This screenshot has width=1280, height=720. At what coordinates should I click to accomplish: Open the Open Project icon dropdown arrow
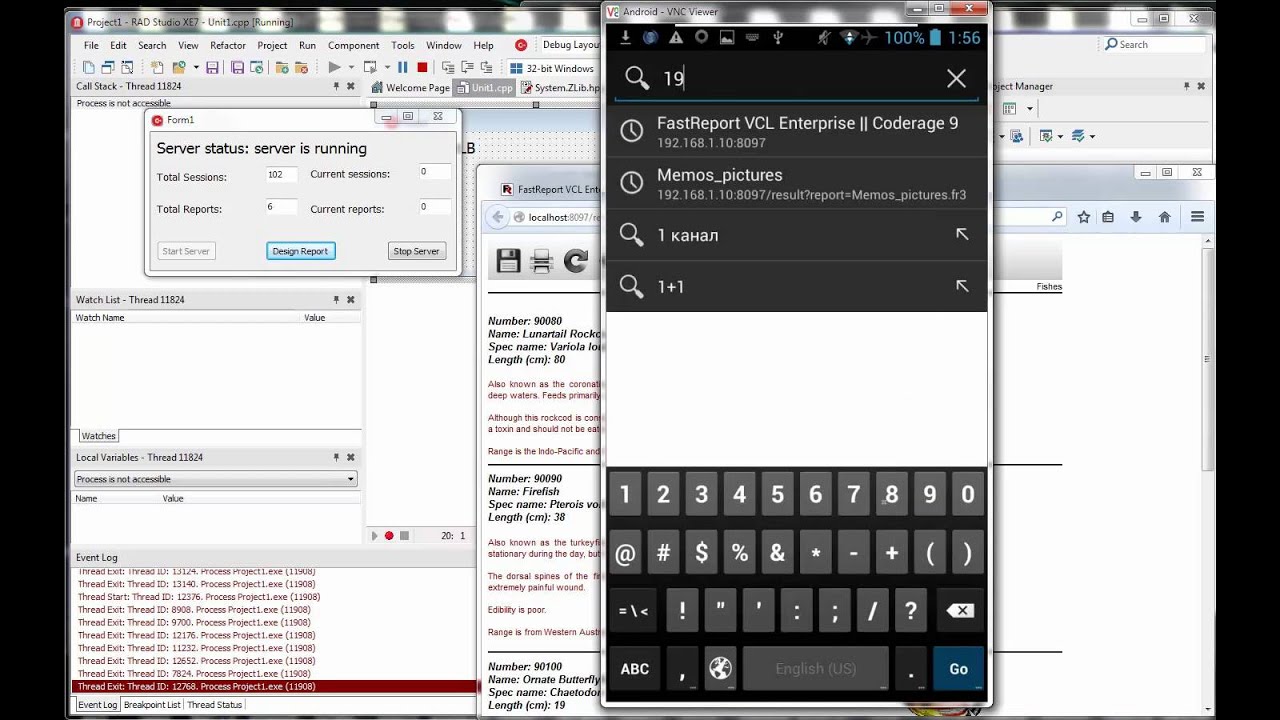pos(196,68)
